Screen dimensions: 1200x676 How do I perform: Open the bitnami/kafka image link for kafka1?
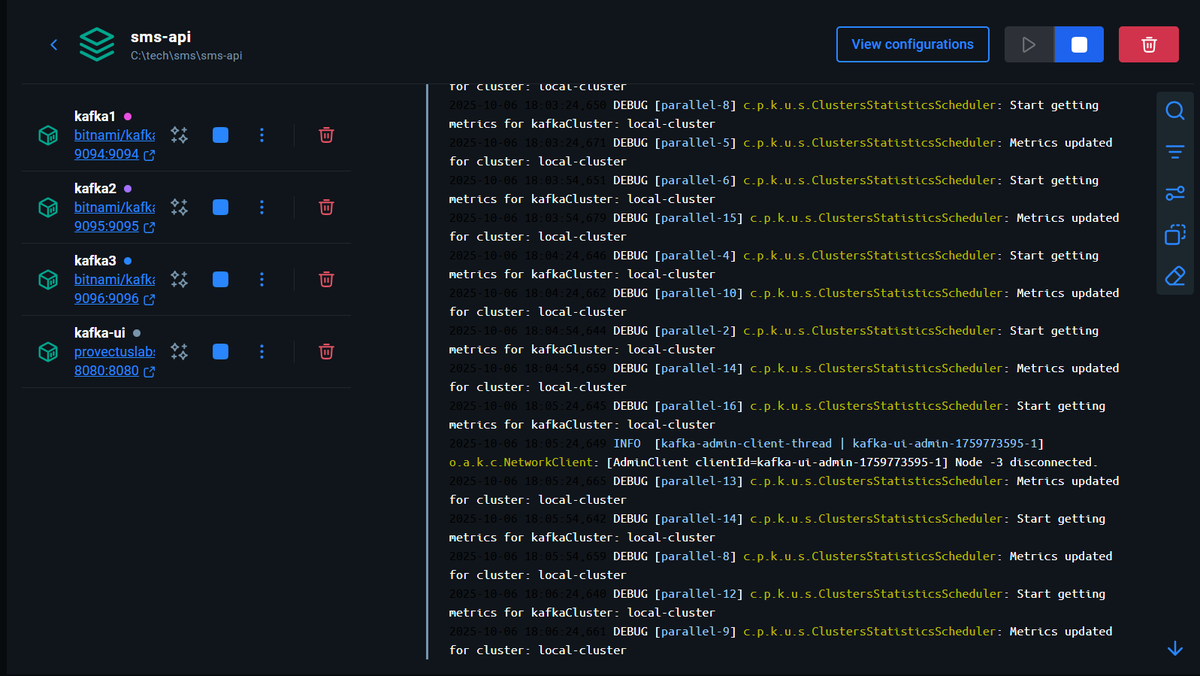coord(114,135)
